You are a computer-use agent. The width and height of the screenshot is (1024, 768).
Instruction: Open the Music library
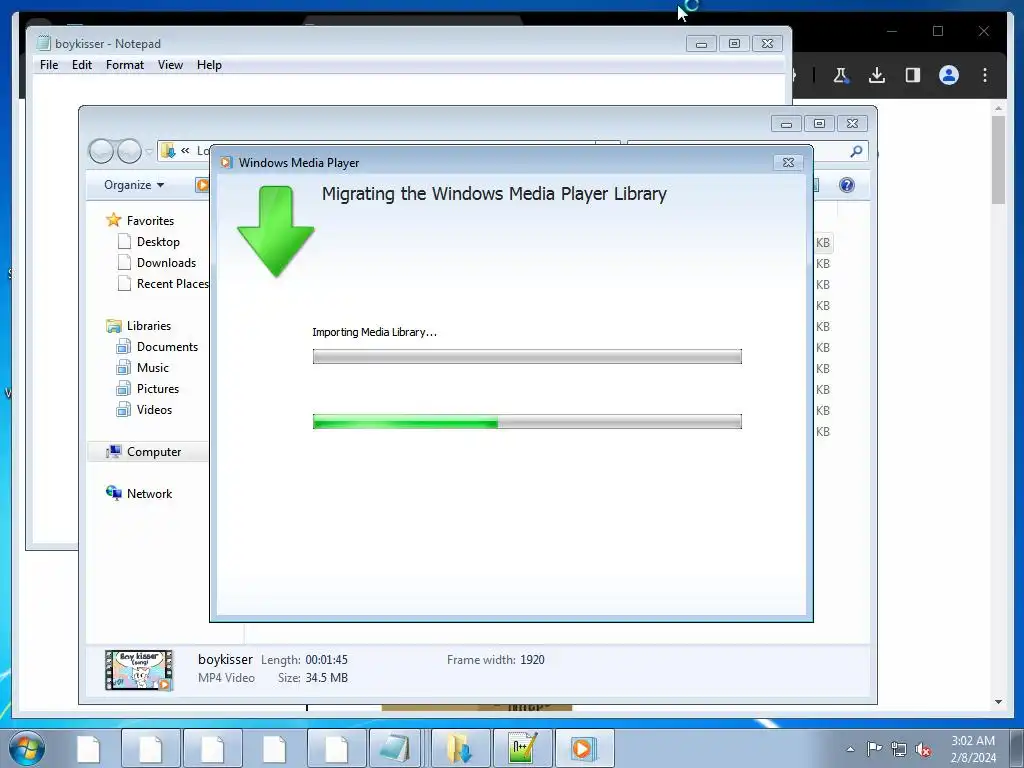click(153, 367)
